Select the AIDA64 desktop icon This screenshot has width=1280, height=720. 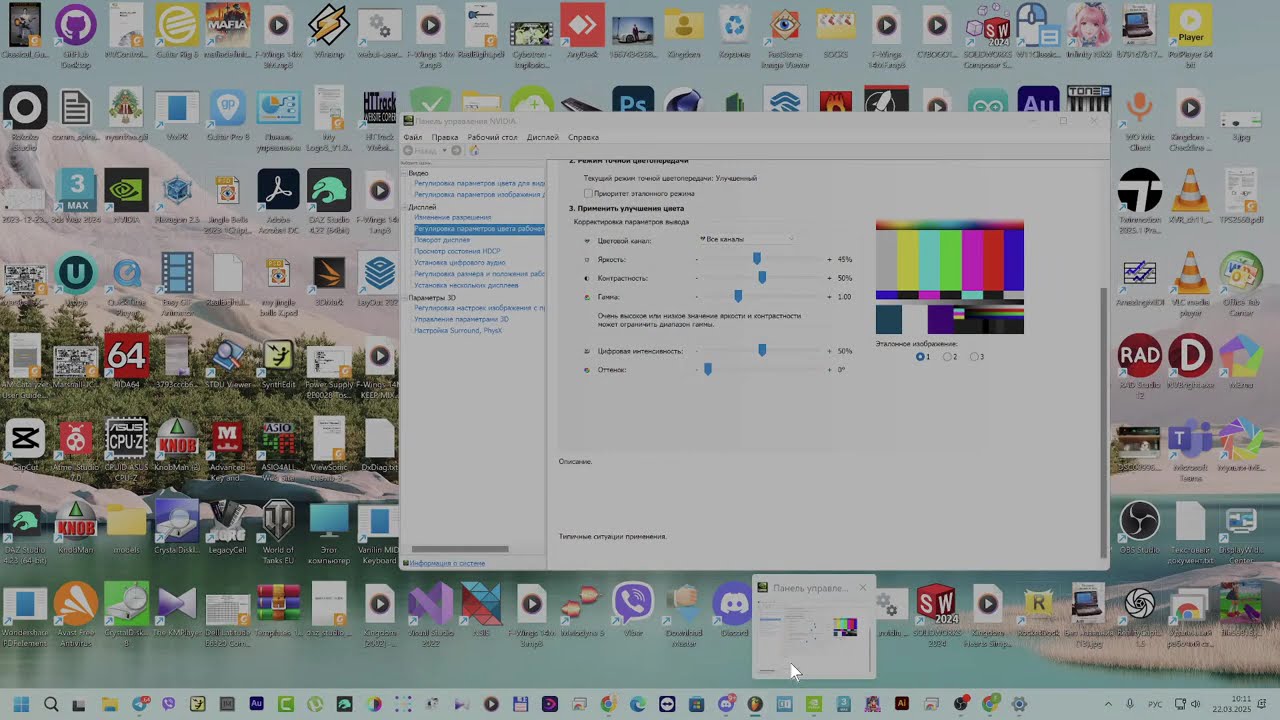[126, 363]
